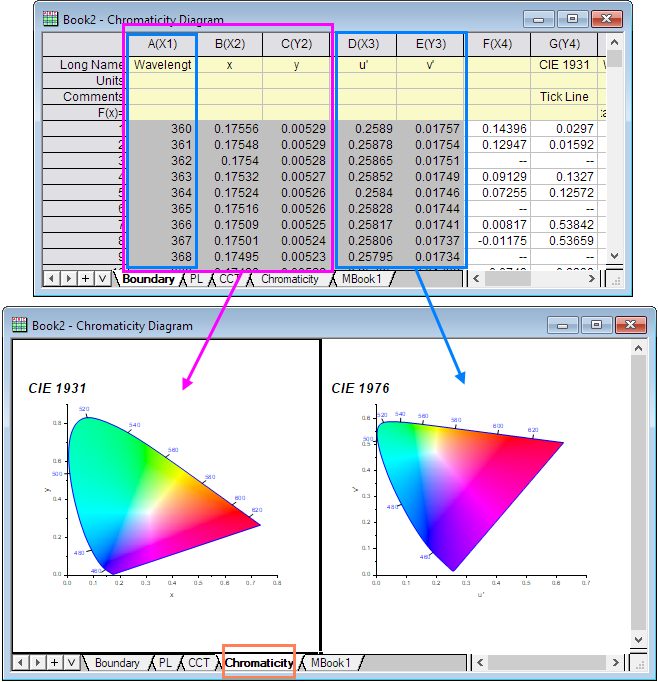
Task: Open Chromaticity tab in top window
Action: pyautogui.click(x=290, y=279)
